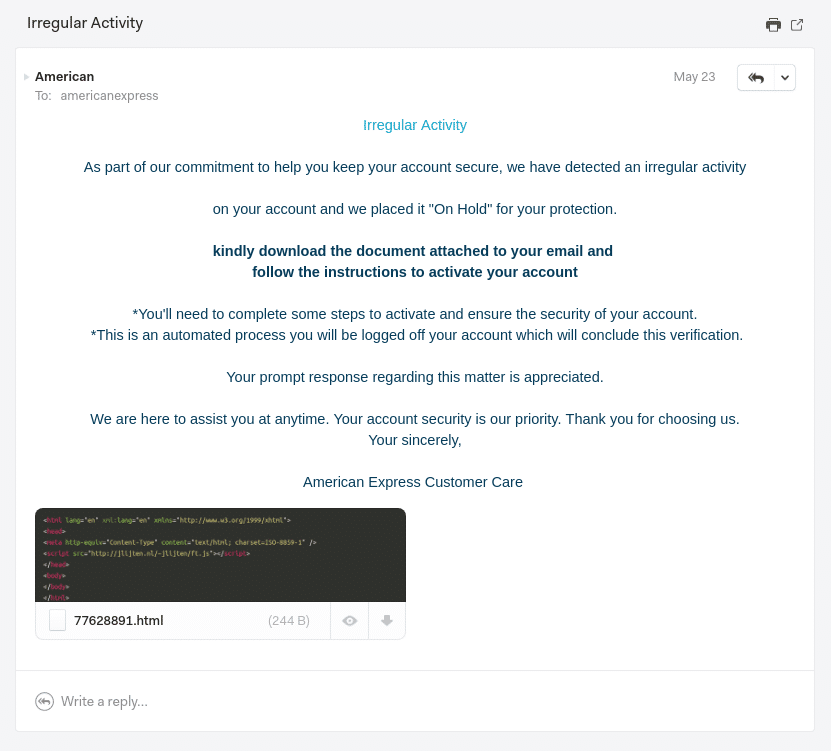Image resolution: width=831 pixels, height=751 pixels.
Task: Click reply icon next to Write a reply
Action: (45, 702)
